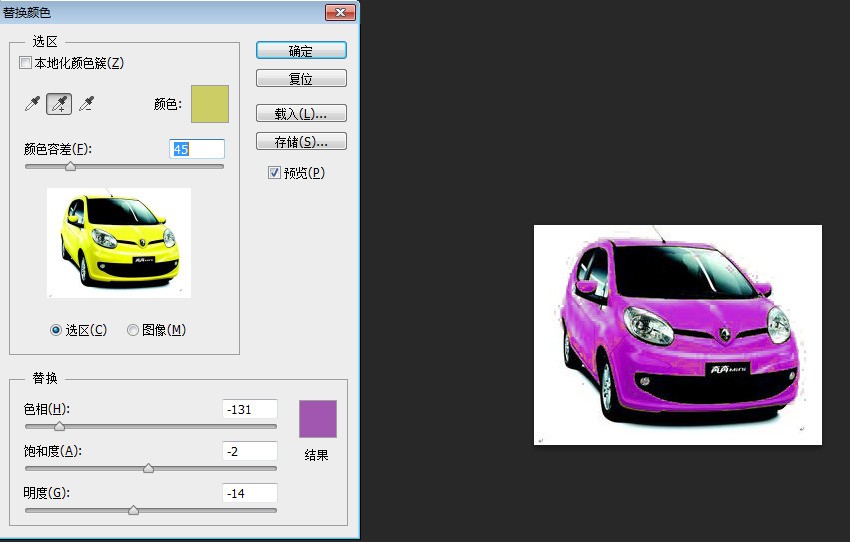Click the yellow car selection preview thumbnail
Image resolution: width=850 pixels, height=542 pixels.
pyautogui.click(x=119, y=242)
